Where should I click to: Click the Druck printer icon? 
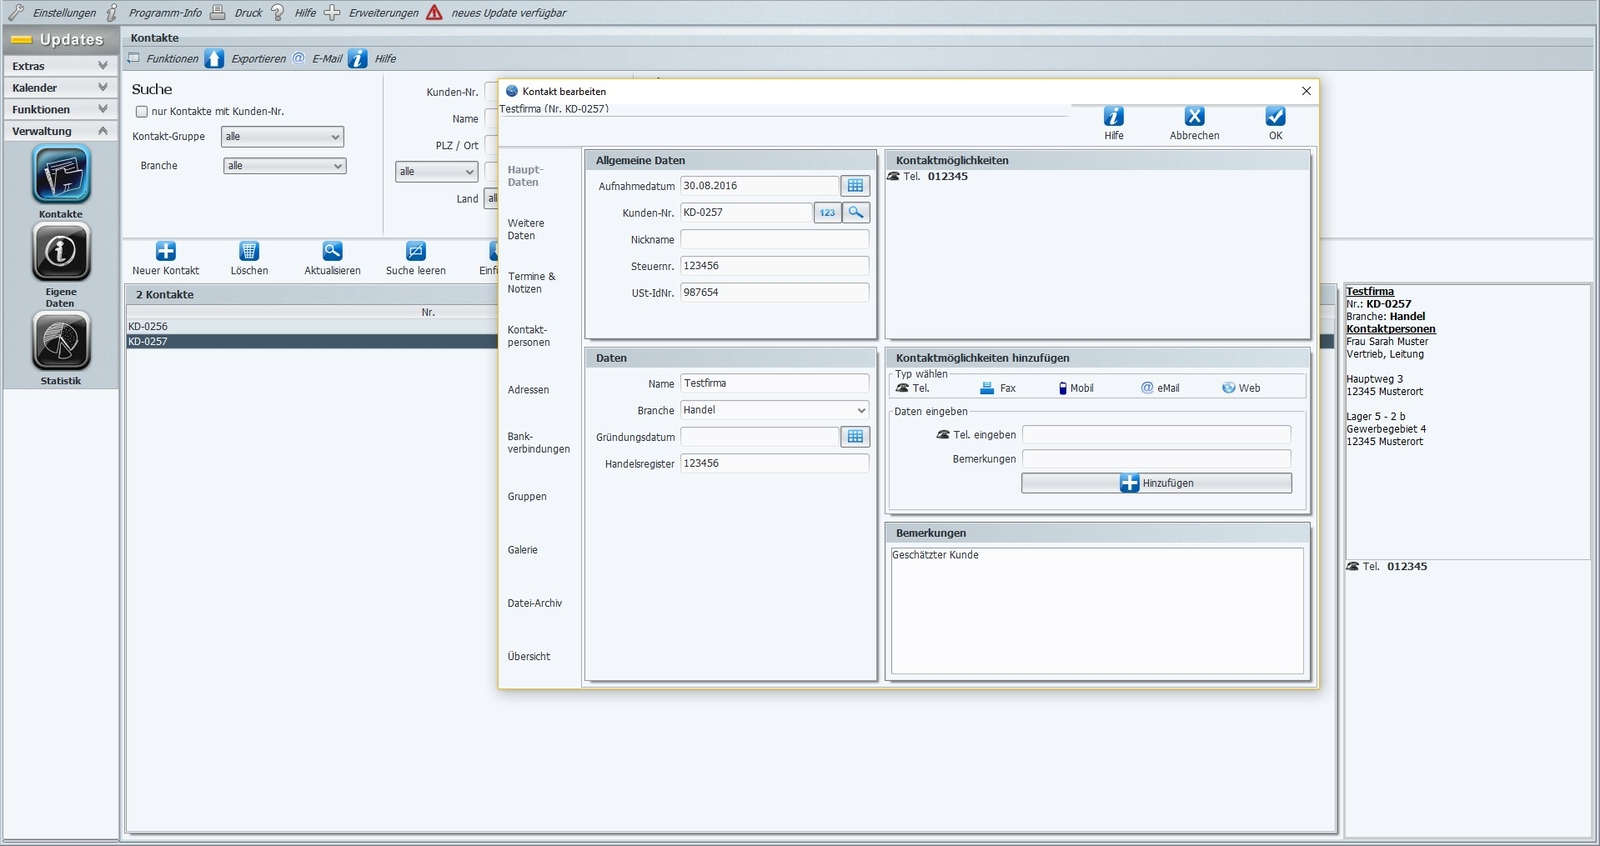tap(217, 12)
